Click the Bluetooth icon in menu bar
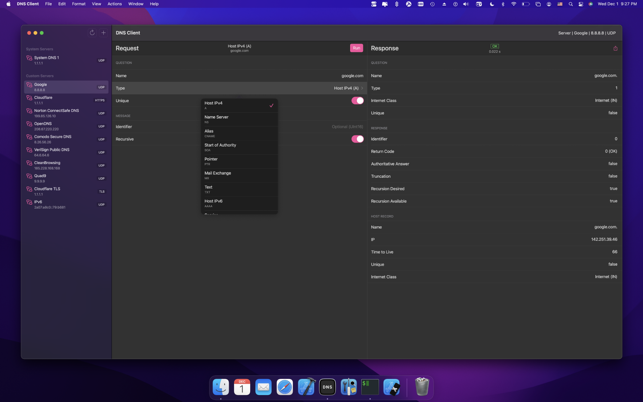Image resolution: width=643 pixels, height=402 pixels. (x=503, y=4)
